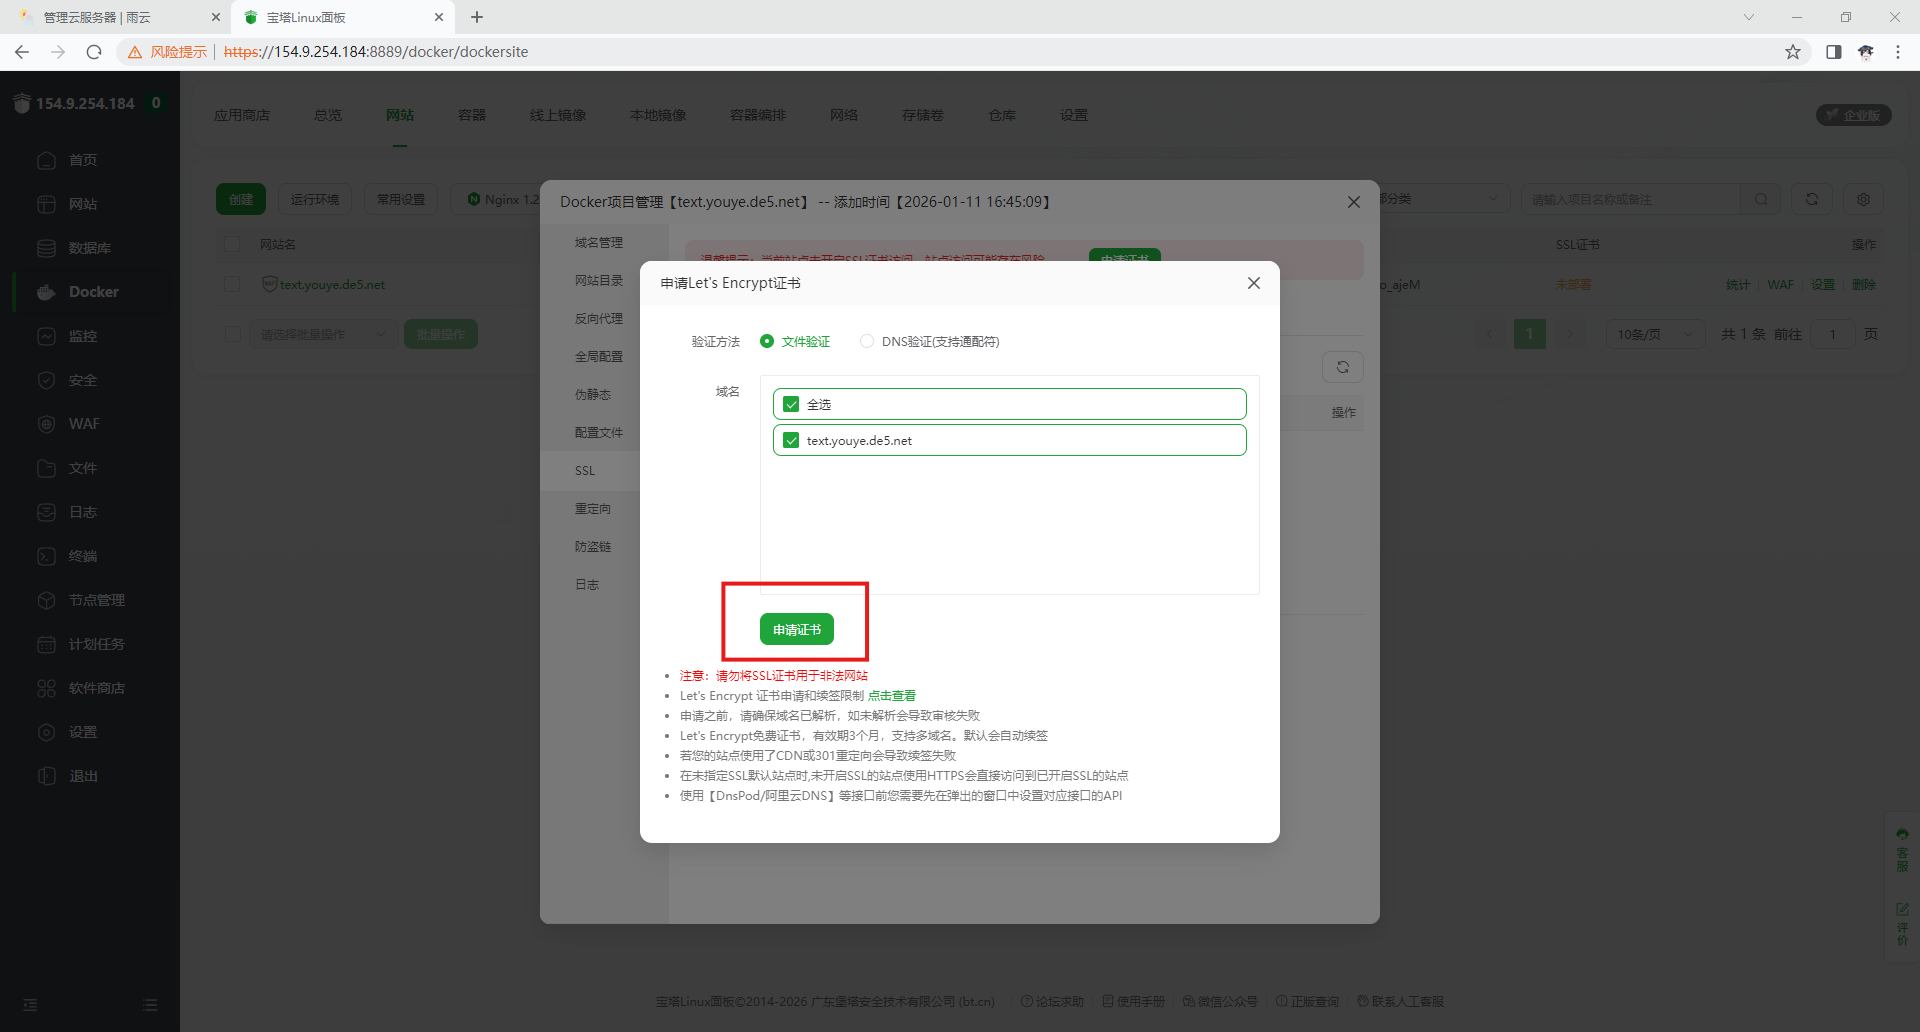Select DNS验证 verification radio option
Image resolution: width=1920 pixels, height=1032 pixels.
point(867,341)
